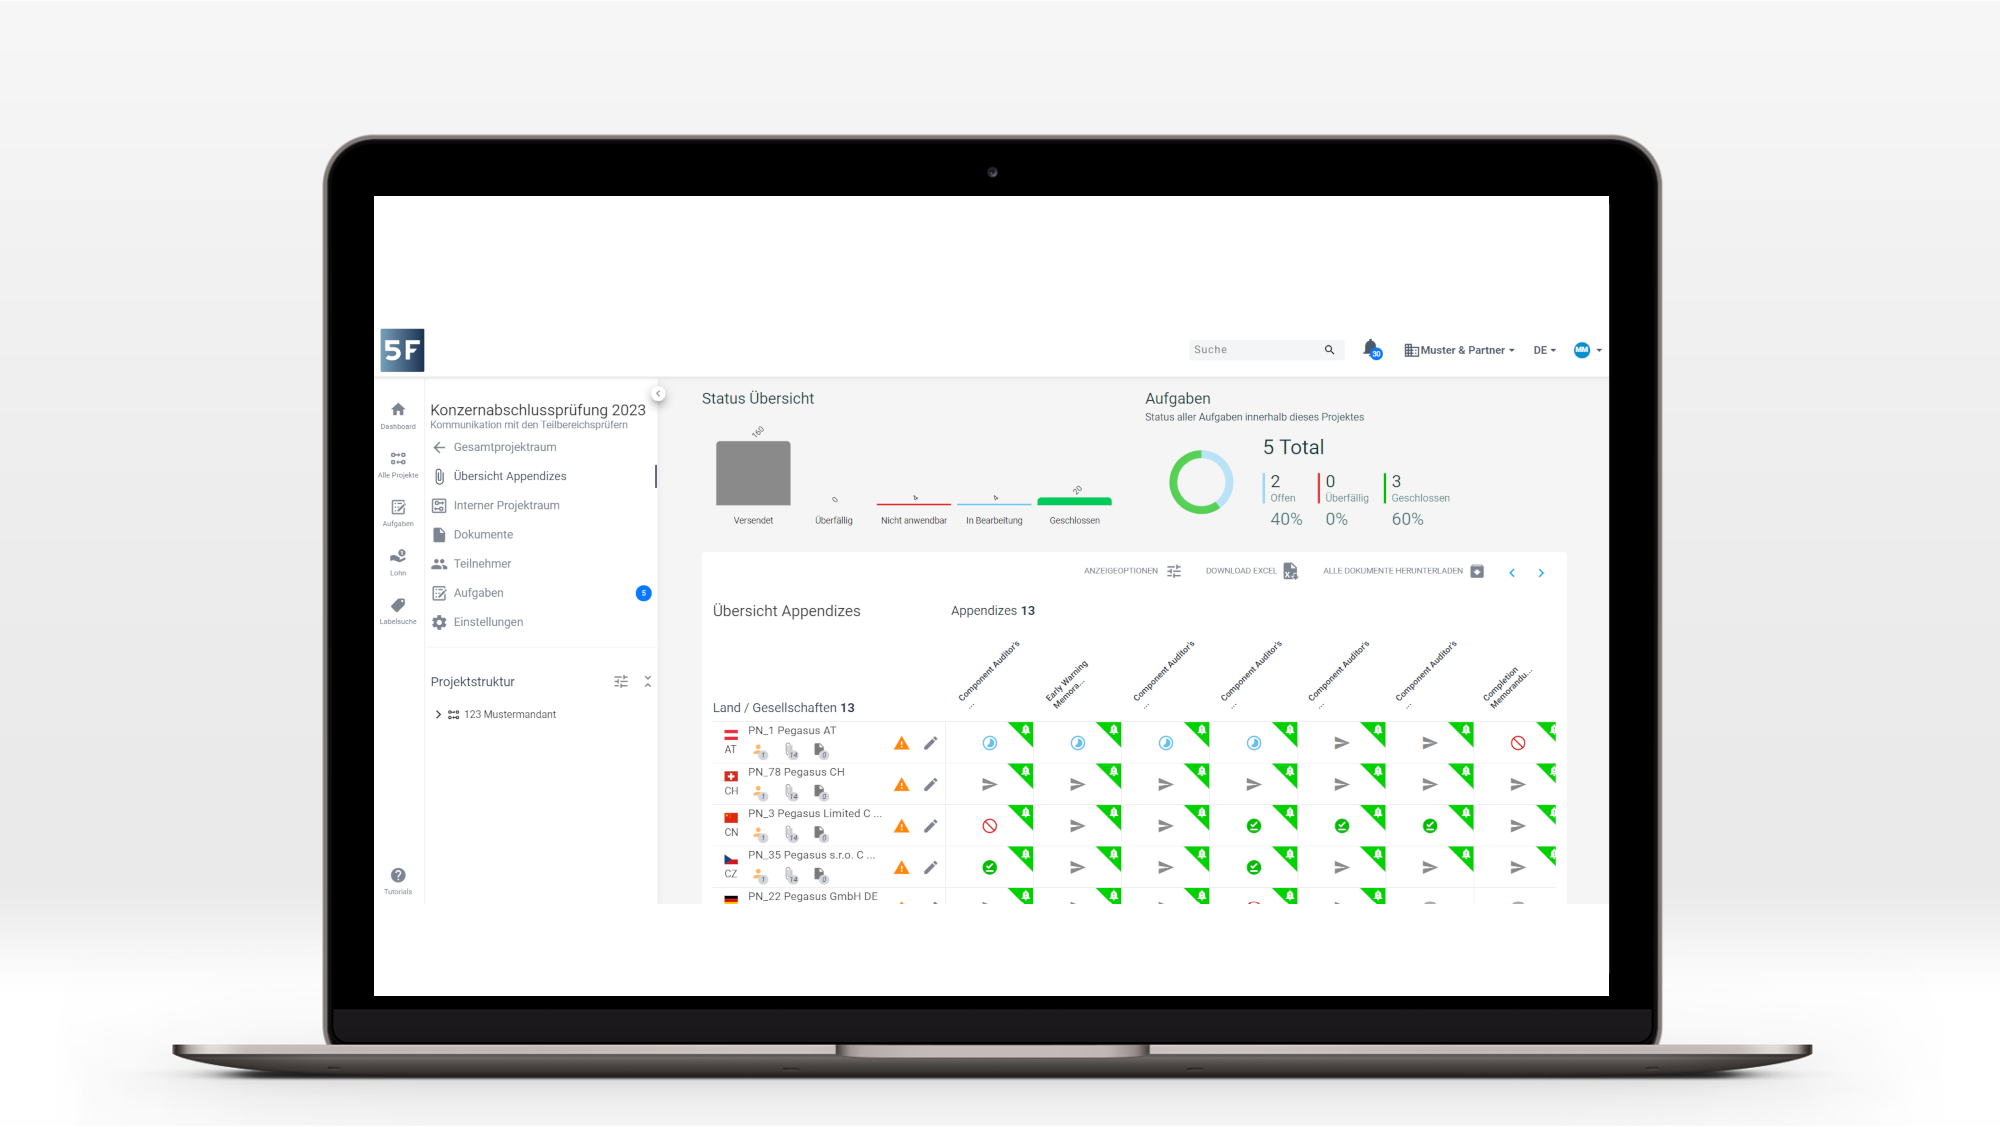The width and height of the screenshot is (2002, 1127).
Task: Open the Muster & Partner dropdown
Action: pyautogui.click(x=1460, y=350)
